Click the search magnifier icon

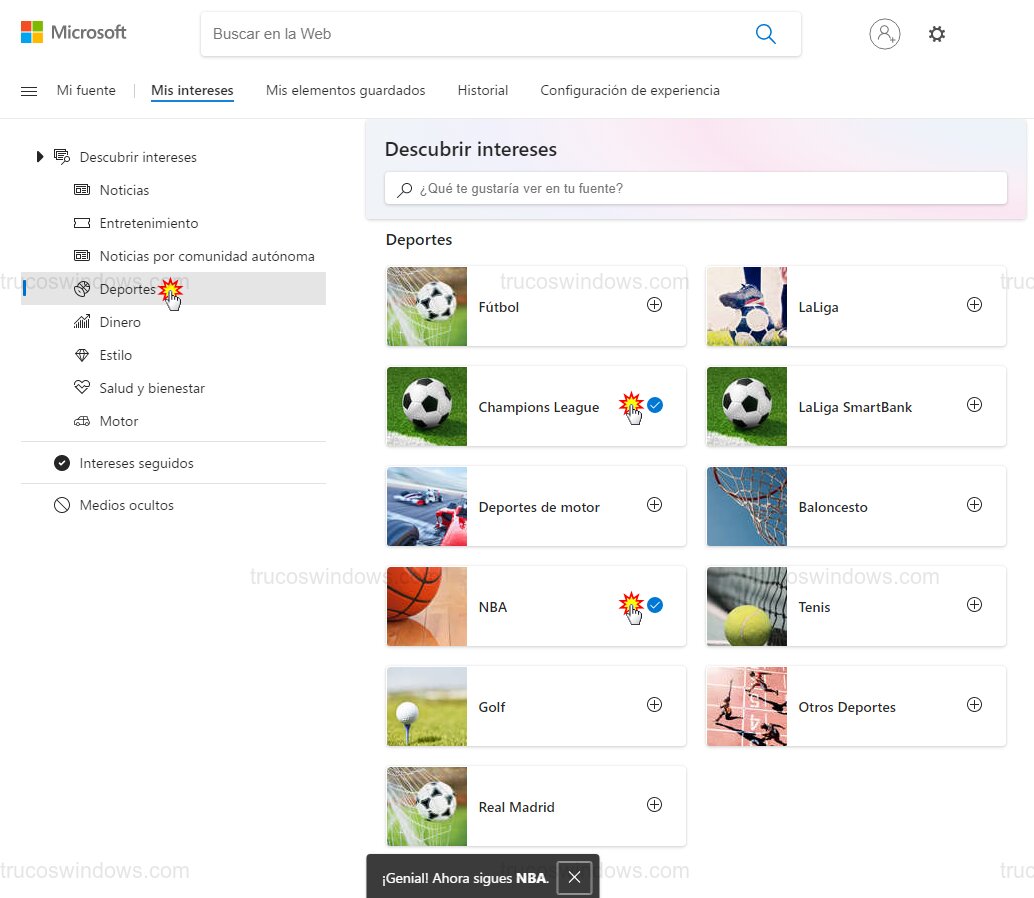click(x=765, y=34)
